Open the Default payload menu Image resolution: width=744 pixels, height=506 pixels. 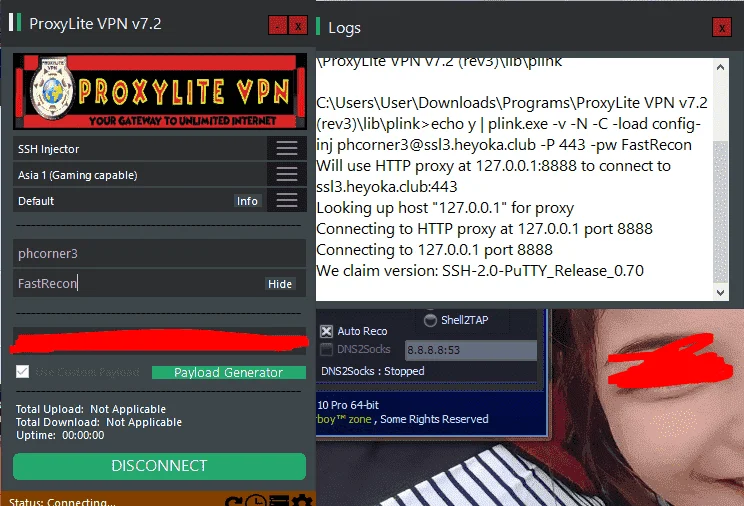[287, 200]
